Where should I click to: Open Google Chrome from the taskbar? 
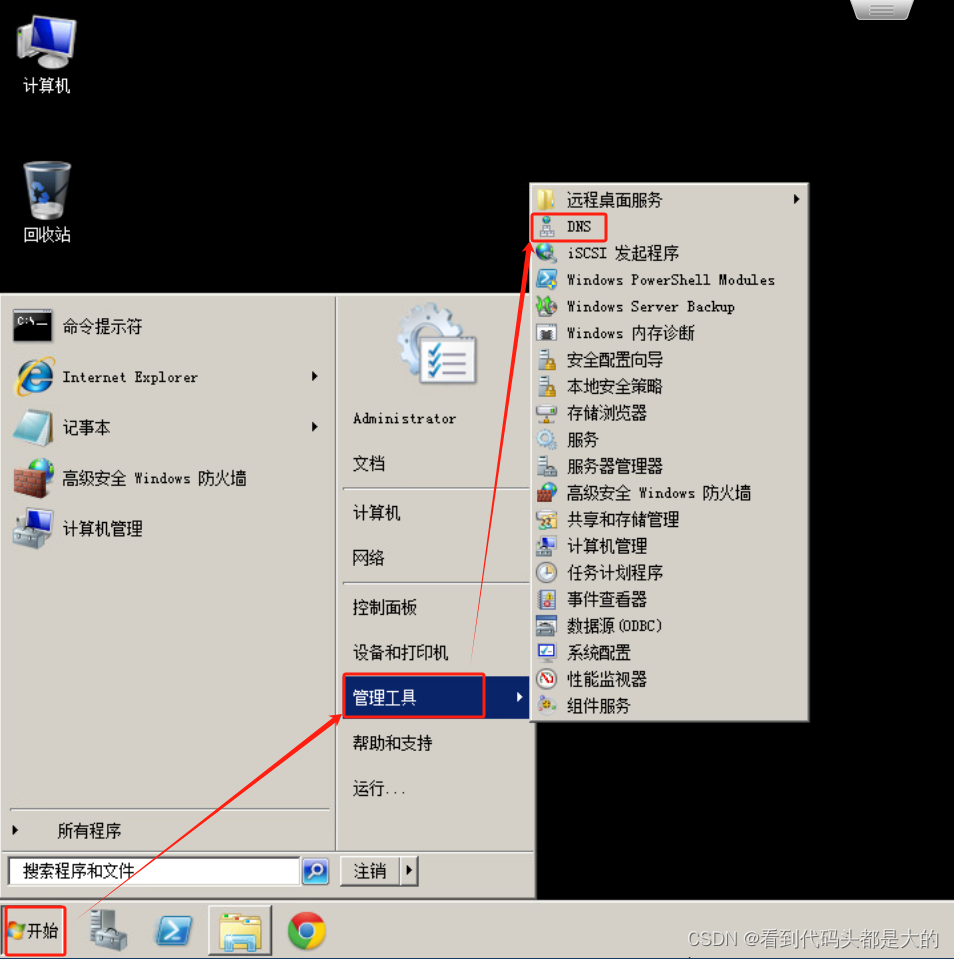[307, 930]
